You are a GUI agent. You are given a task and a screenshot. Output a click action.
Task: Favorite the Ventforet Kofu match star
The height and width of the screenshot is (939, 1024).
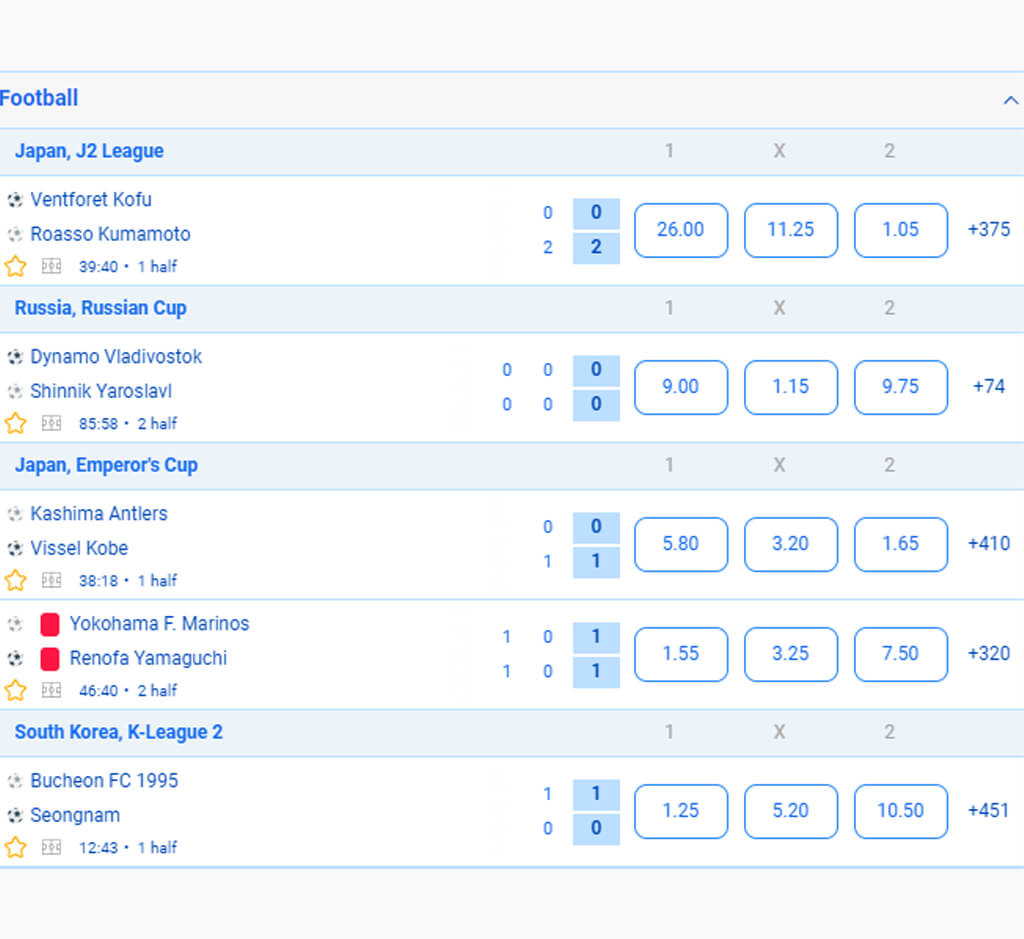click(15, 266)
